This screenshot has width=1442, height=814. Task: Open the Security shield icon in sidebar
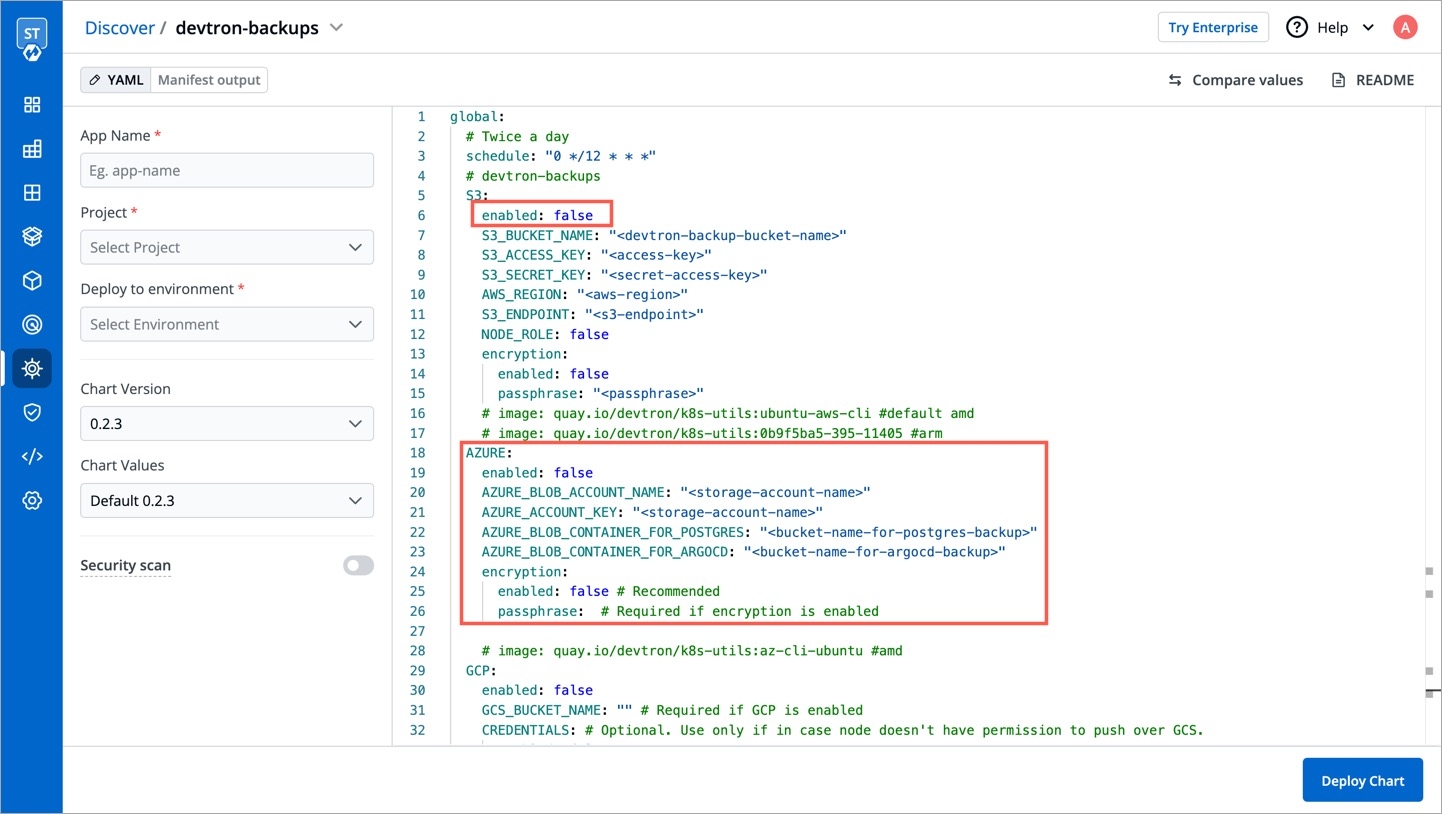click(x=32, y=412)
